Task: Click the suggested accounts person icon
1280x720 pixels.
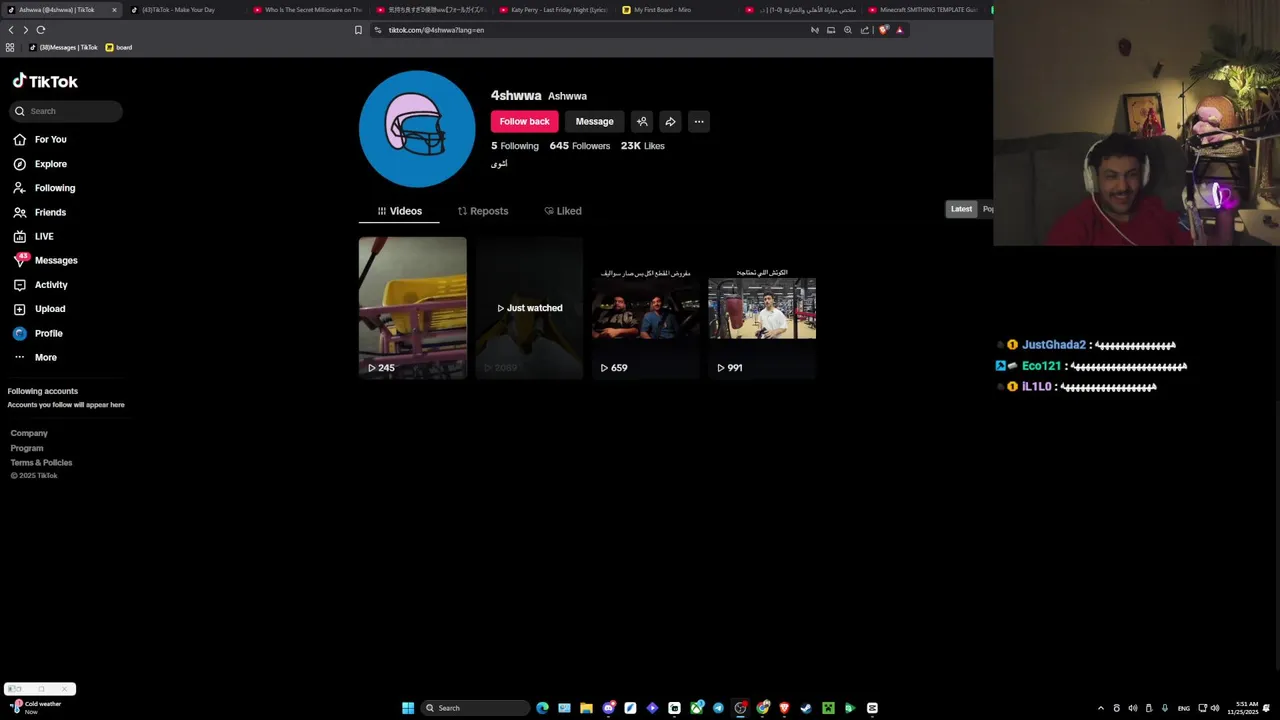Action: pos(642,121)
